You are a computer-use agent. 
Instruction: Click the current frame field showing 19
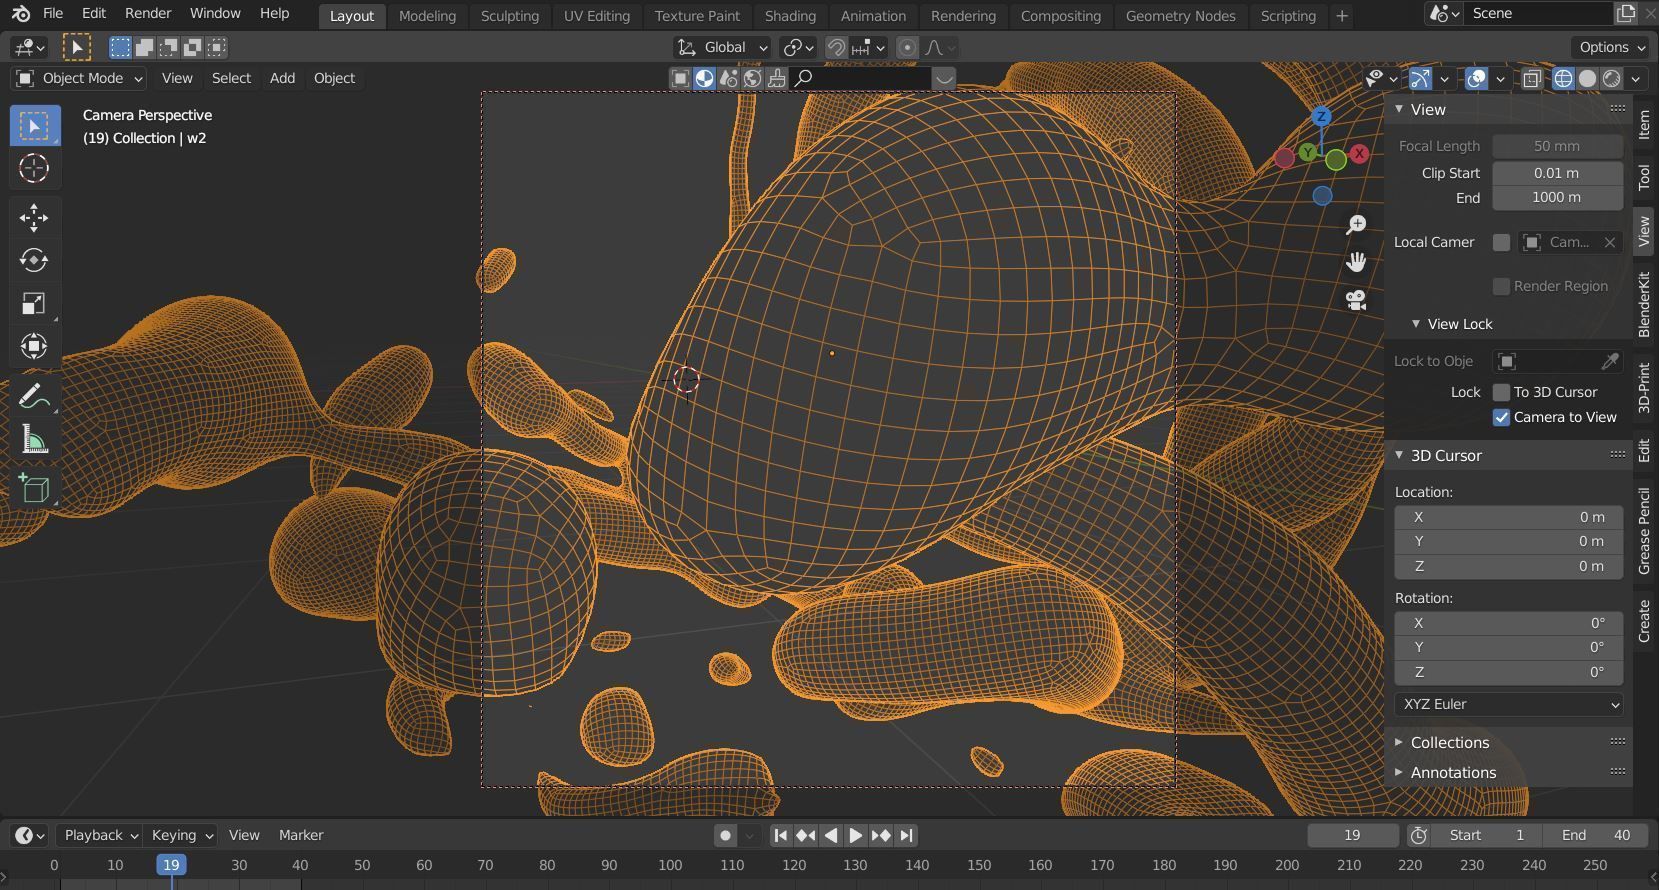(x=1352, y=835)
